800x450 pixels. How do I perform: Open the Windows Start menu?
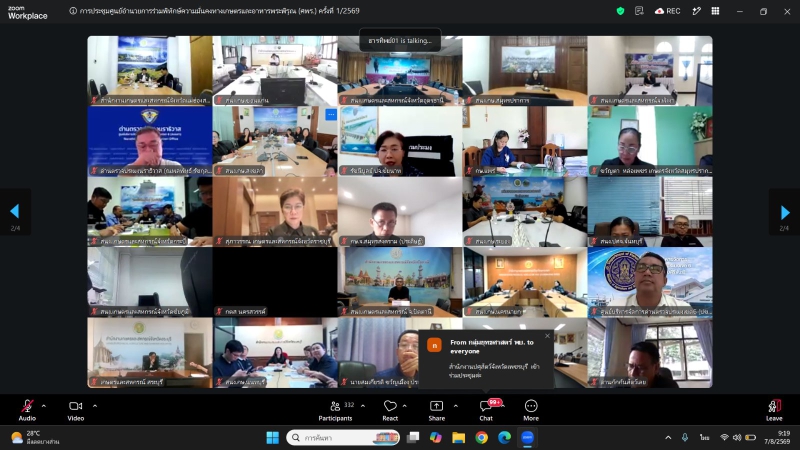[x=273, y=437]
